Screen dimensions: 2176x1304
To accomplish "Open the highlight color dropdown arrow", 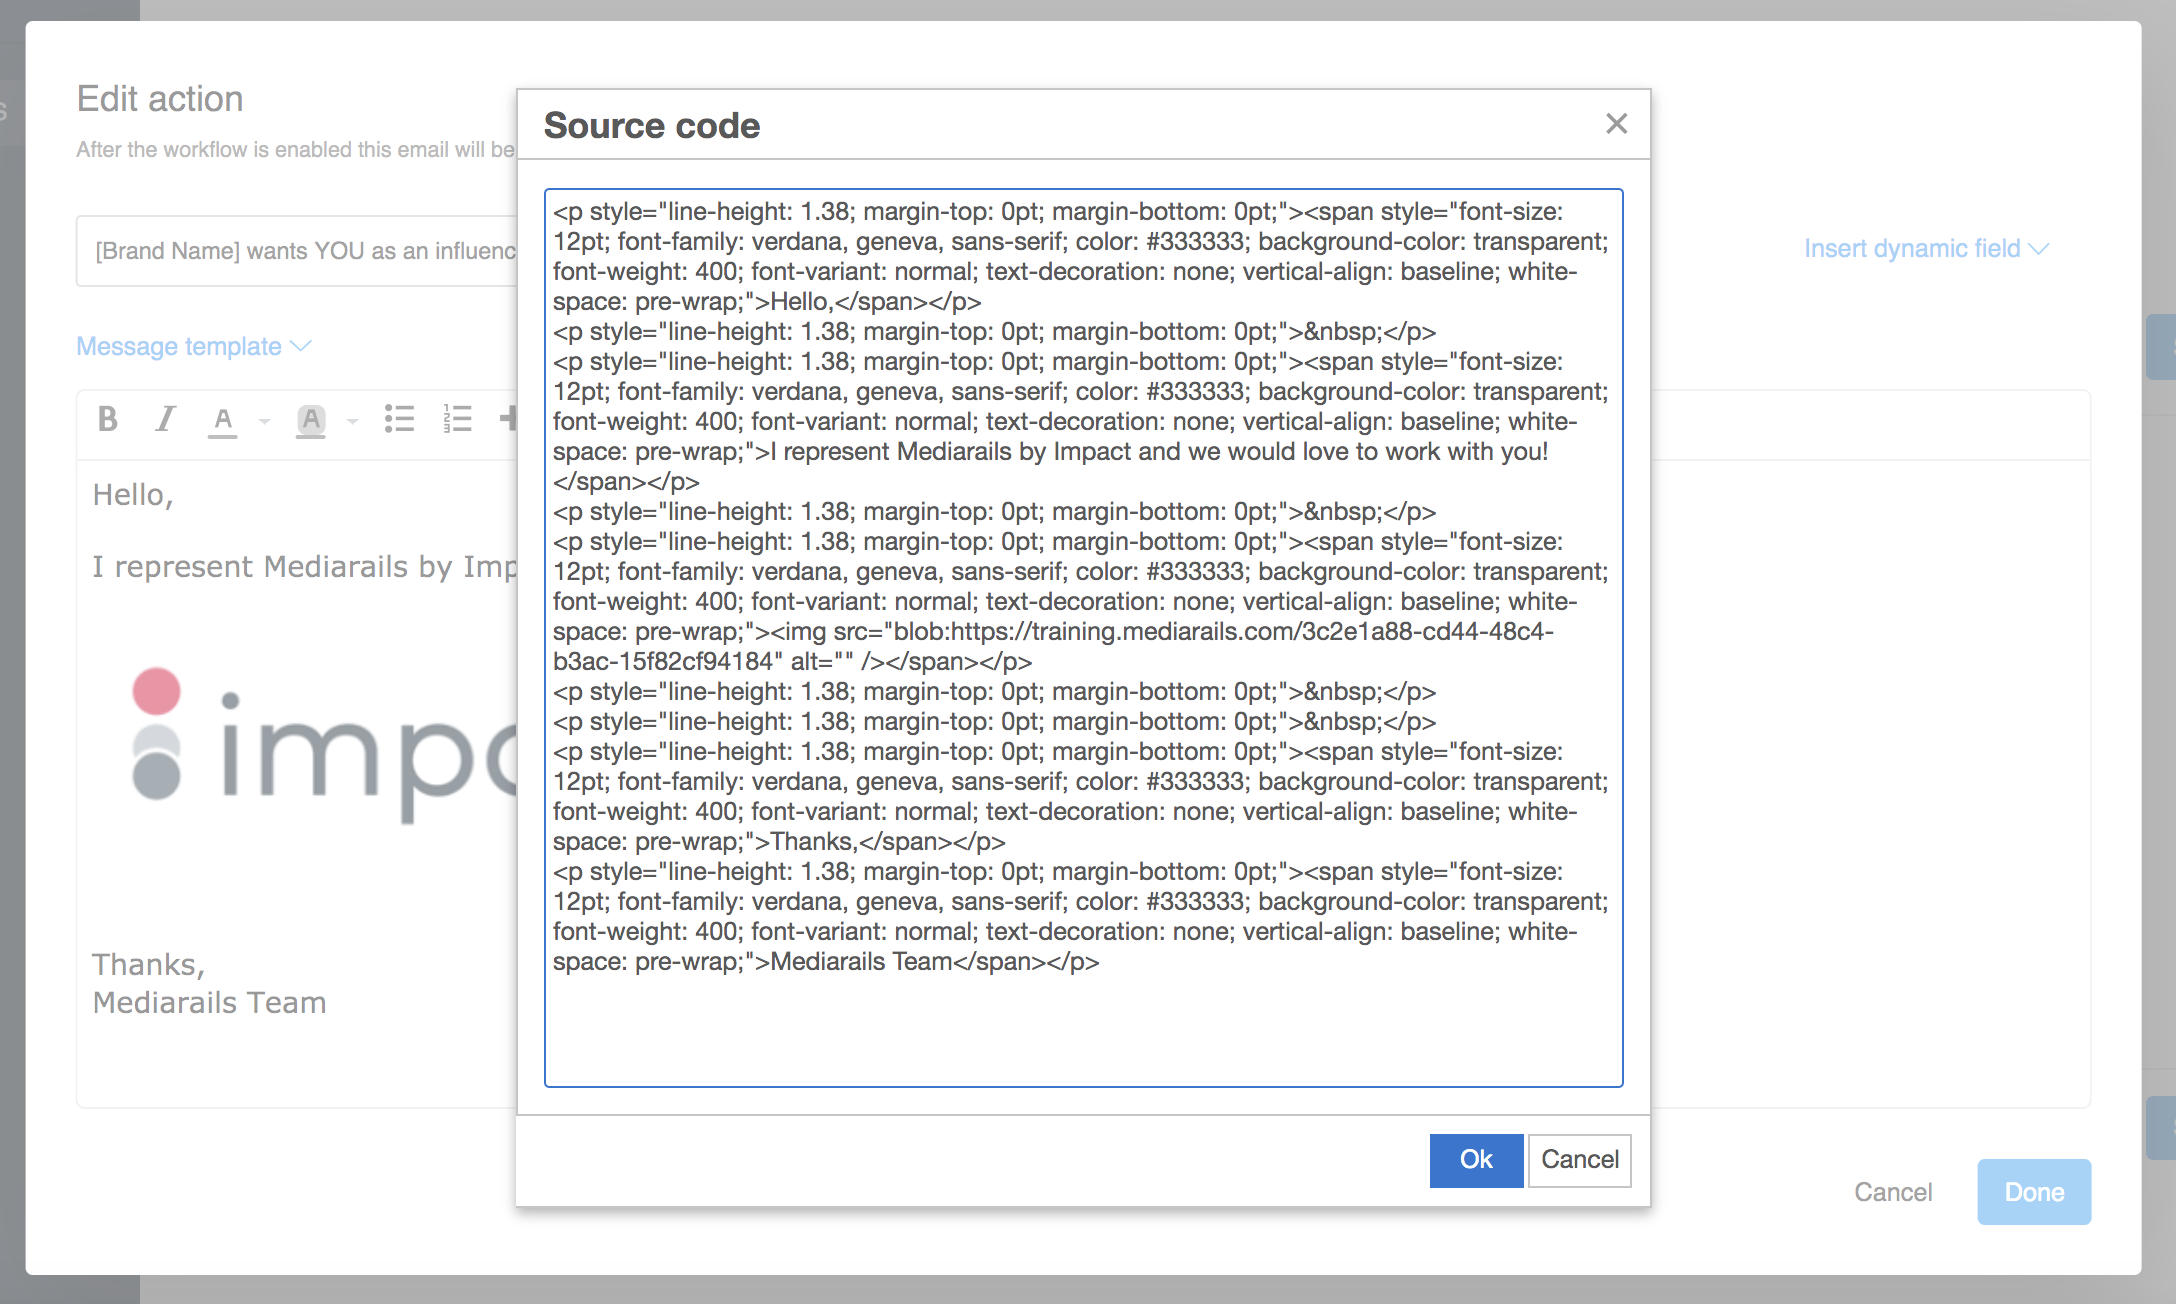I will pyautogui.click(x=350, y=422).
